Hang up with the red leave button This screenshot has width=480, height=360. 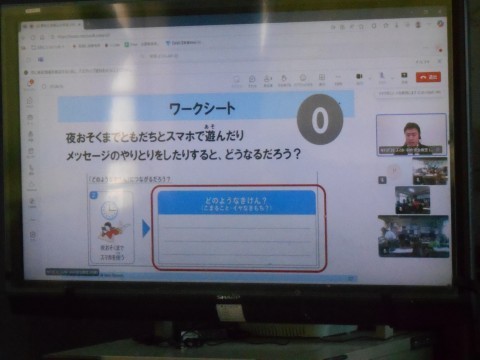[x=428, y=77]
